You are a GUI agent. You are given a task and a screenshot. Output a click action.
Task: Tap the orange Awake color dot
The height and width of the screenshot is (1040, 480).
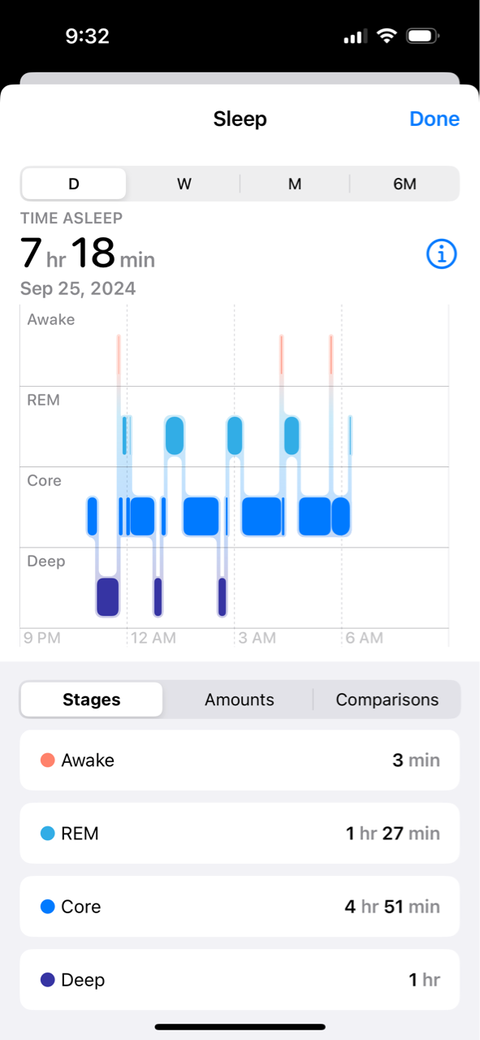click(x=47, y=760)
